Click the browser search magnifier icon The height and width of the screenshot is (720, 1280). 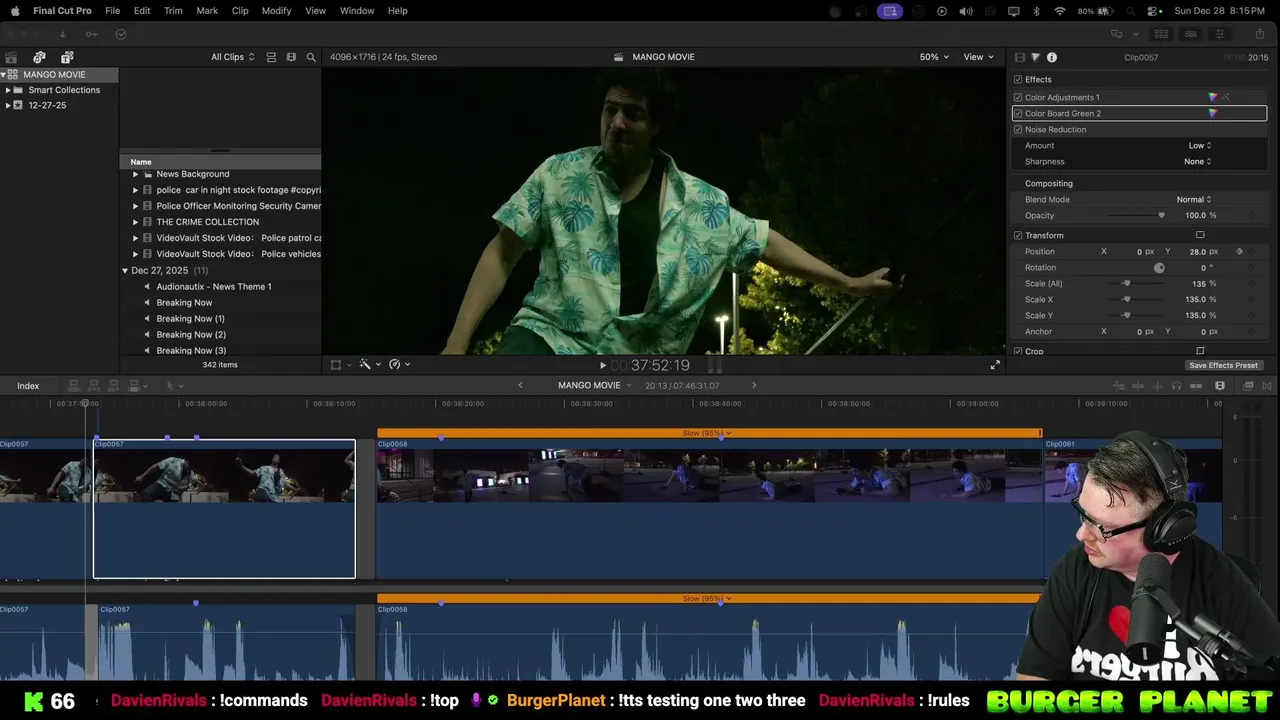(x=311, y=57)
